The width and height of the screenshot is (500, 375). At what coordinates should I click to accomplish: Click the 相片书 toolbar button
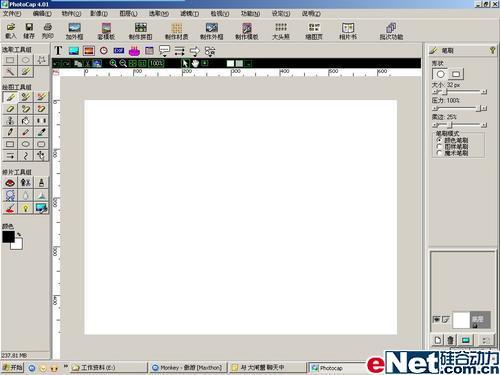pyautogui.click(x=348, y=31)
